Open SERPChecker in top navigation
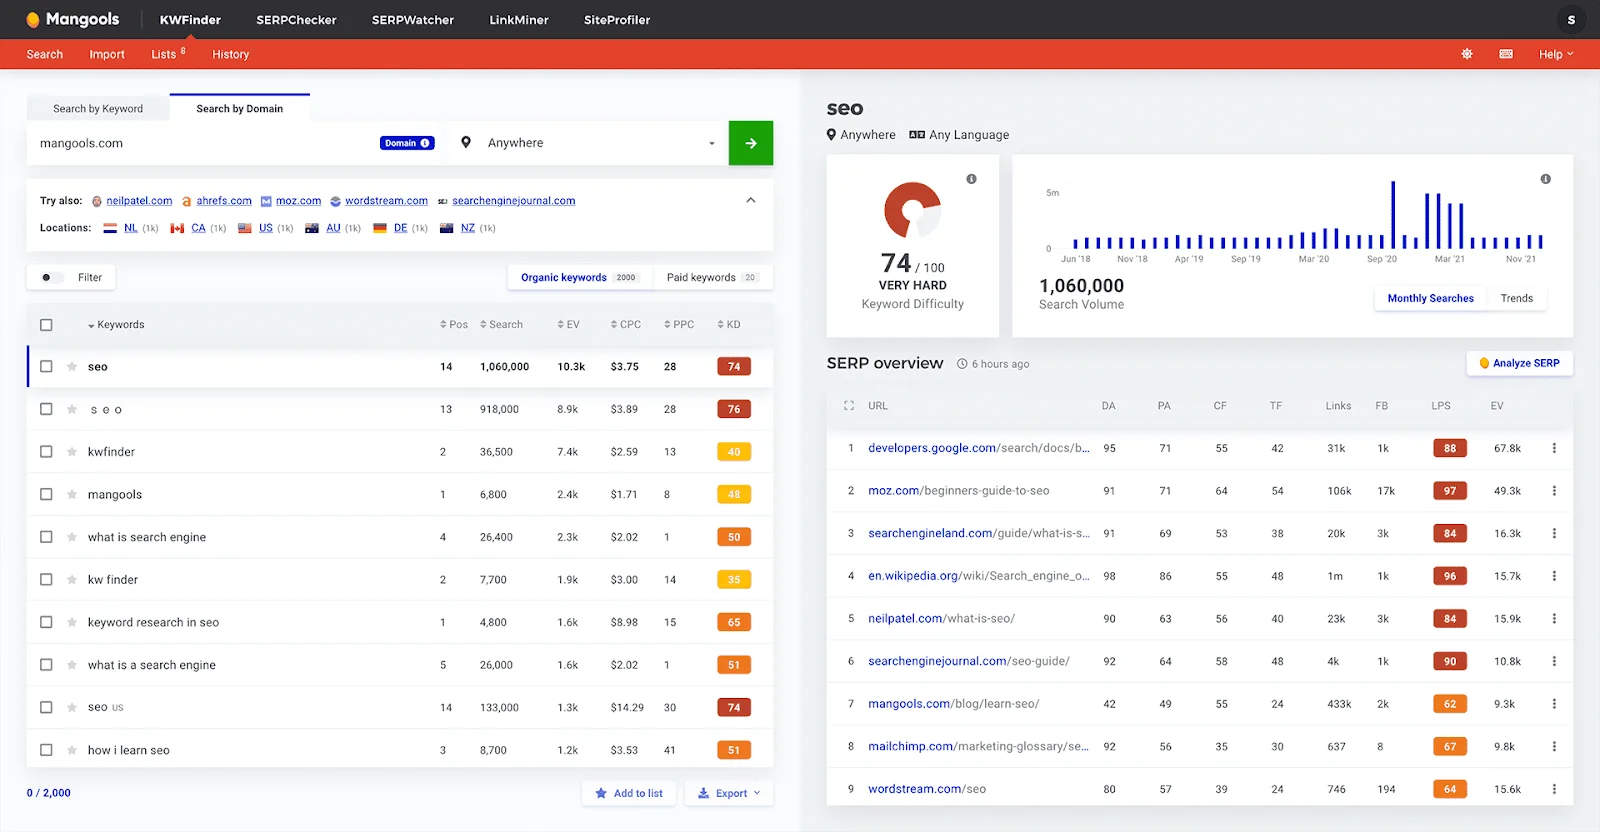Image resolution: width=1600 pixels, height=832 pixels. coord(296,20)
